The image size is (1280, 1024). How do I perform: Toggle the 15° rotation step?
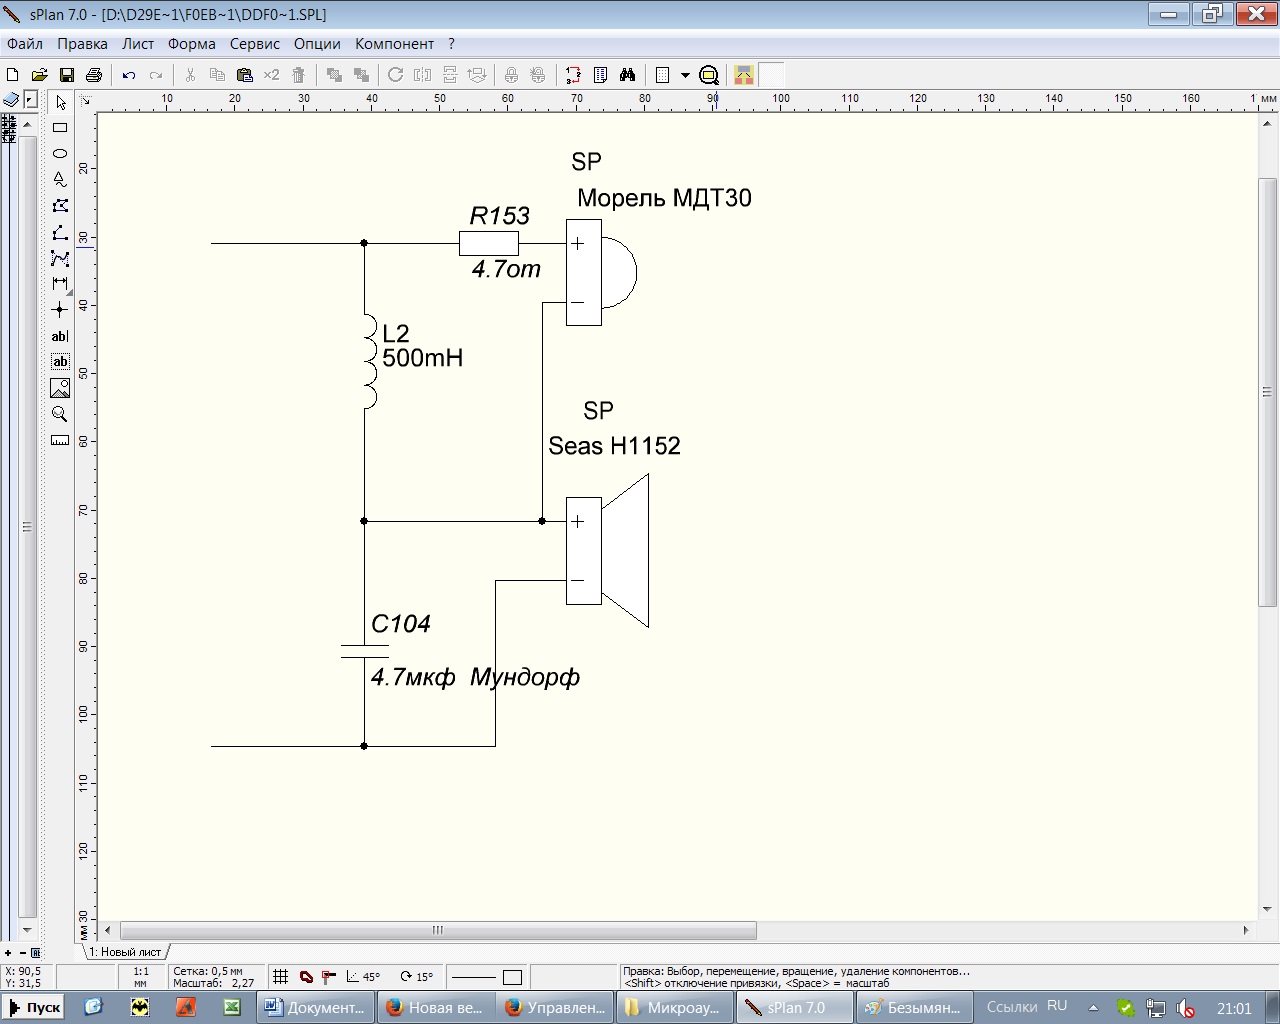point(416,977)
